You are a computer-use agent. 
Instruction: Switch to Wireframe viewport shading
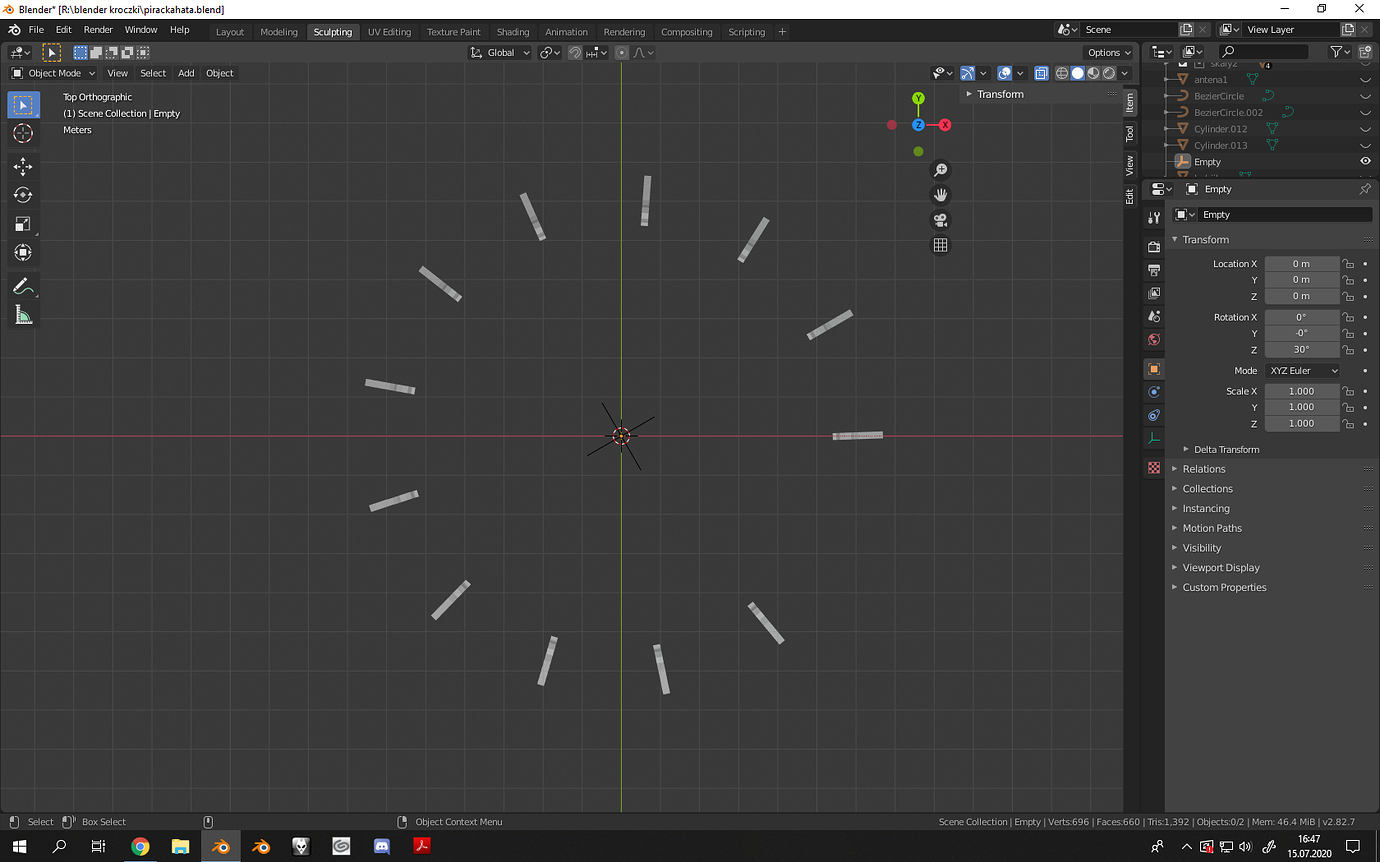click(1062, 73)
